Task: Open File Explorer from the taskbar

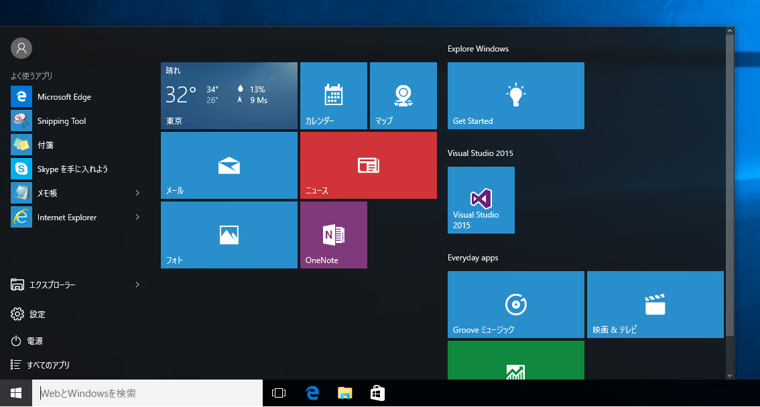Action: pyautogui.click(x=345, y=393)
